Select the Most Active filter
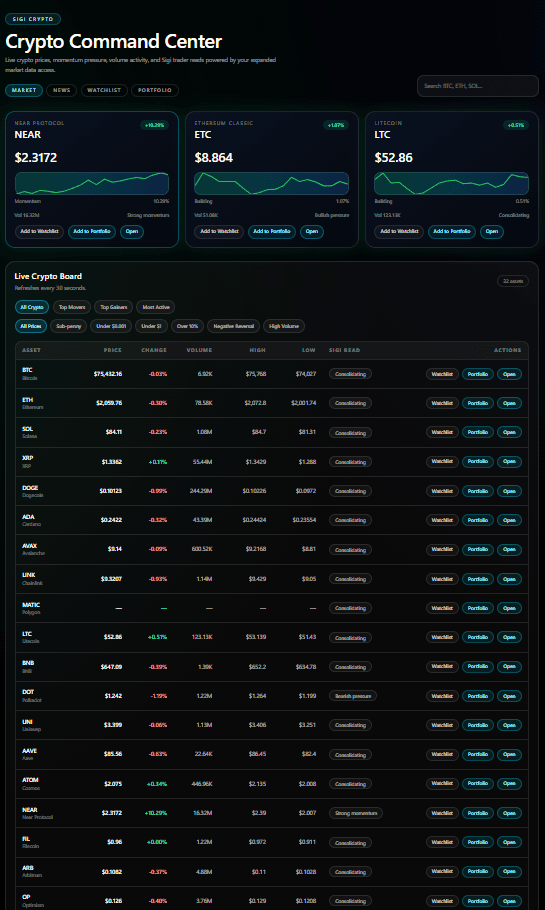 [x=156, y=307]
